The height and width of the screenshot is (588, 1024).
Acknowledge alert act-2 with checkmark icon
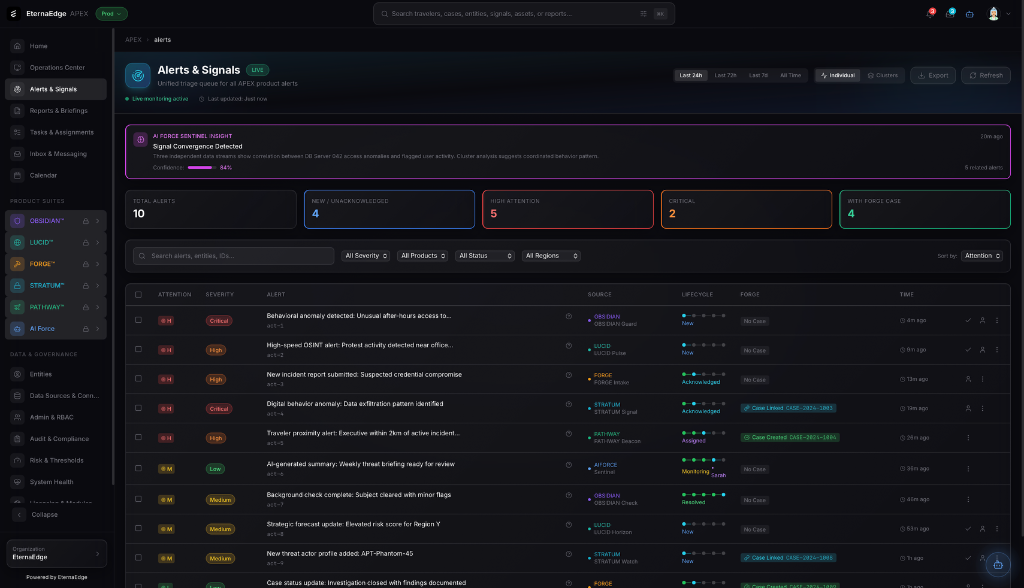(x=968, y=350)
